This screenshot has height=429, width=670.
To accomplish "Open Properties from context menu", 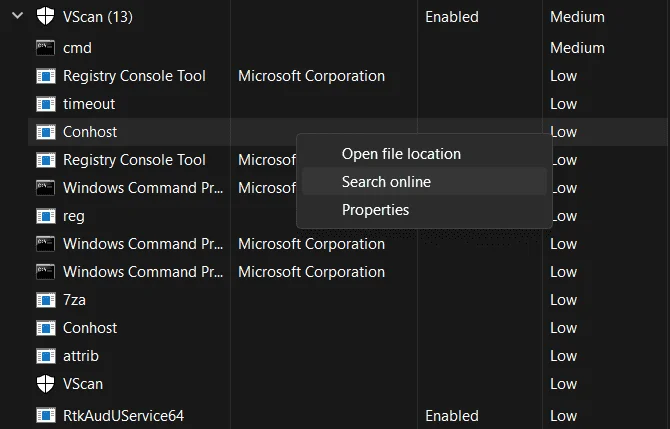I will (424, 210).
